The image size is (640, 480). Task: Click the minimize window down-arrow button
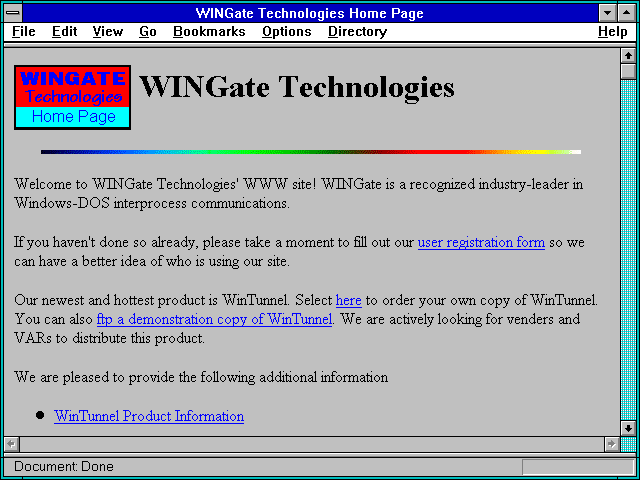tap(607, 13)
